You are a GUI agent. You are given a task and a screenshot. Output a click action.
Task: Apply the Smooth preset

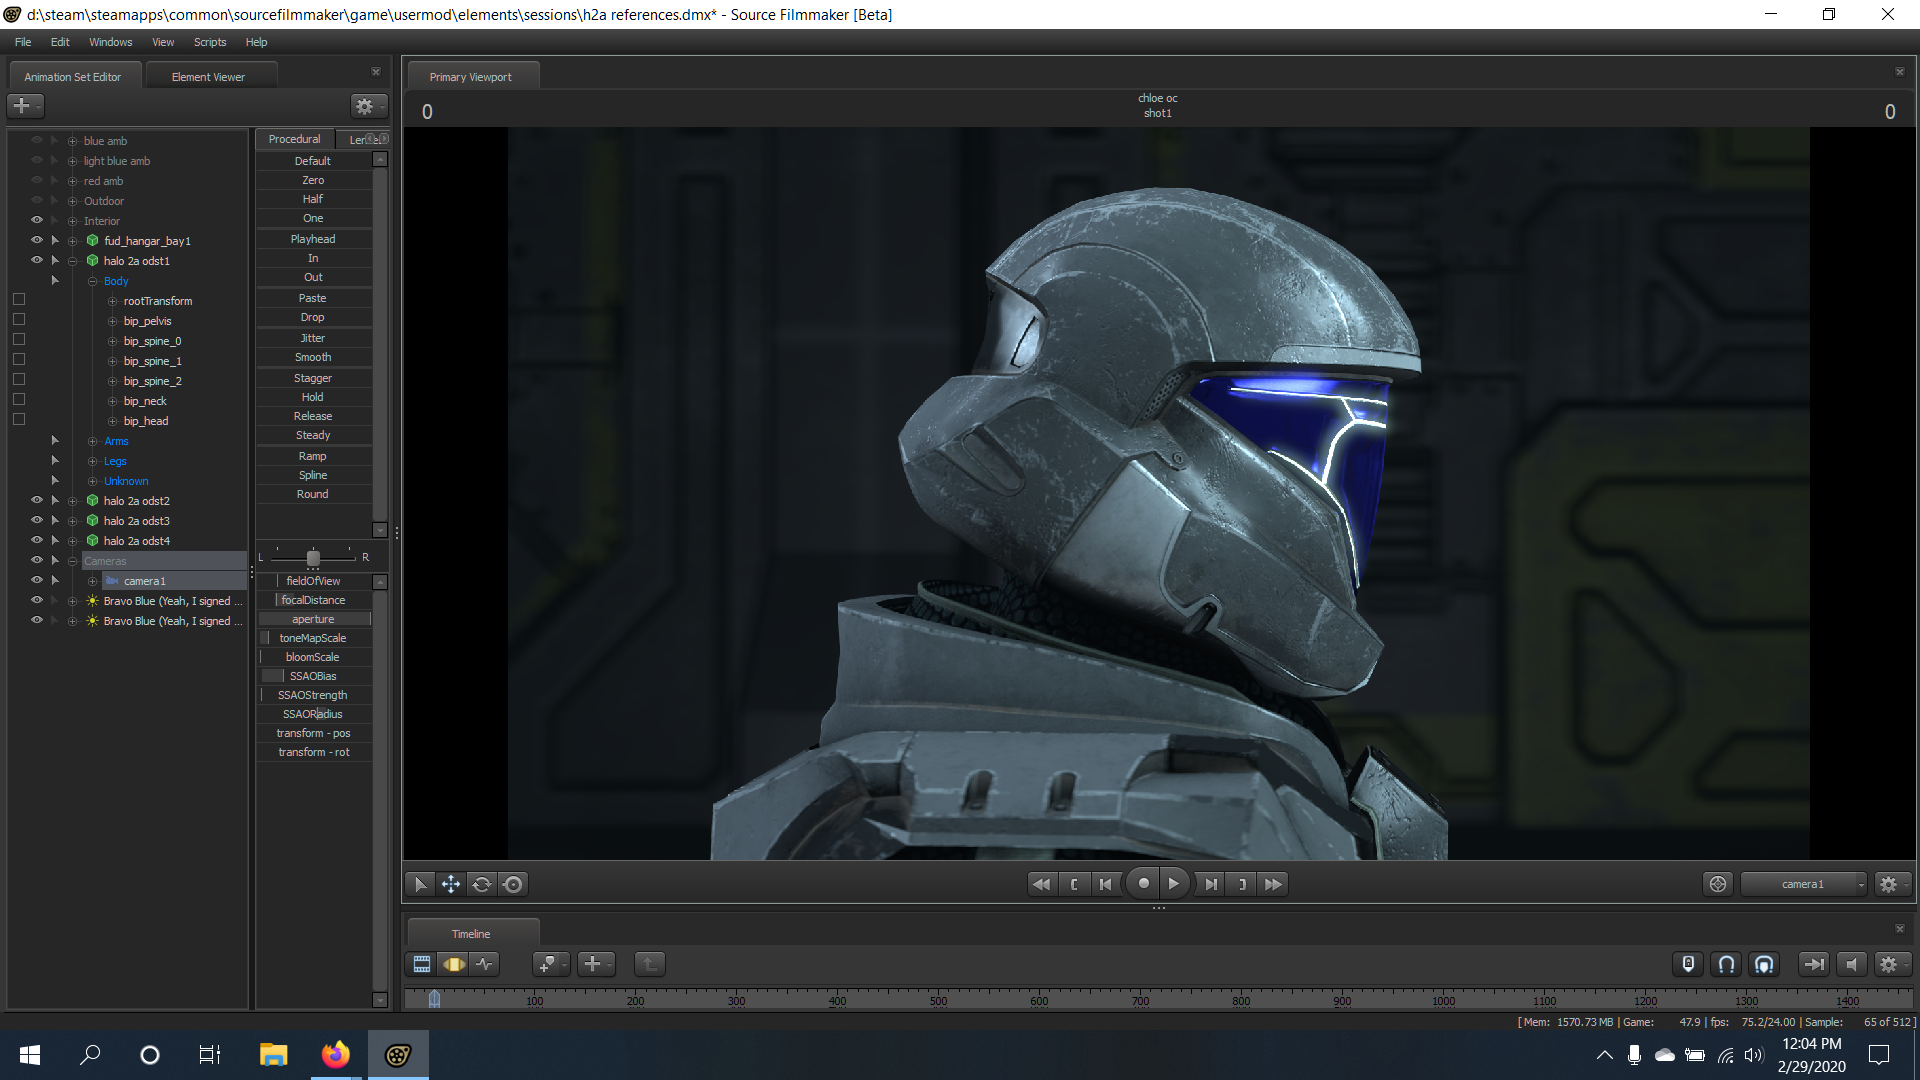coord(313,357)
